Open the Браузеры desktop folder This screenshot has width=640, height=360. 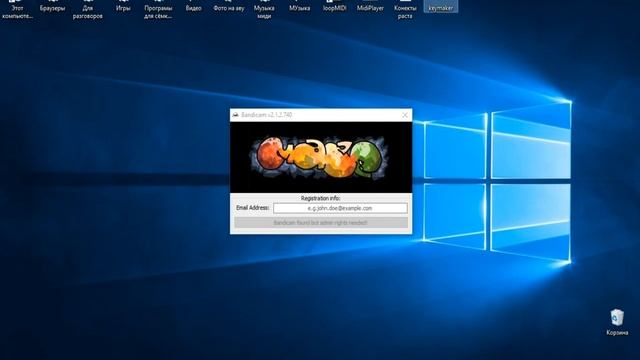[x=52, y=7]
